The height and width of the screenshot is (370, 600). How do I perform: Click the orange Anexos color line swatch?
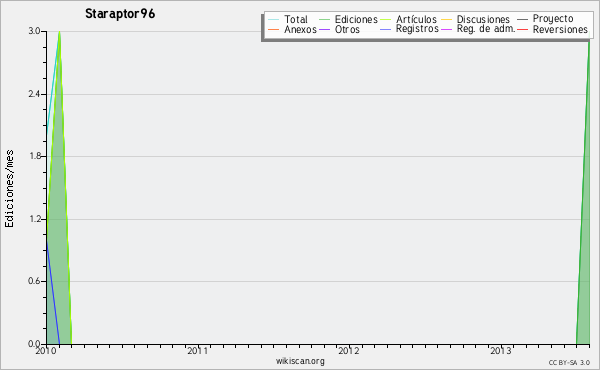pos(274,29)
